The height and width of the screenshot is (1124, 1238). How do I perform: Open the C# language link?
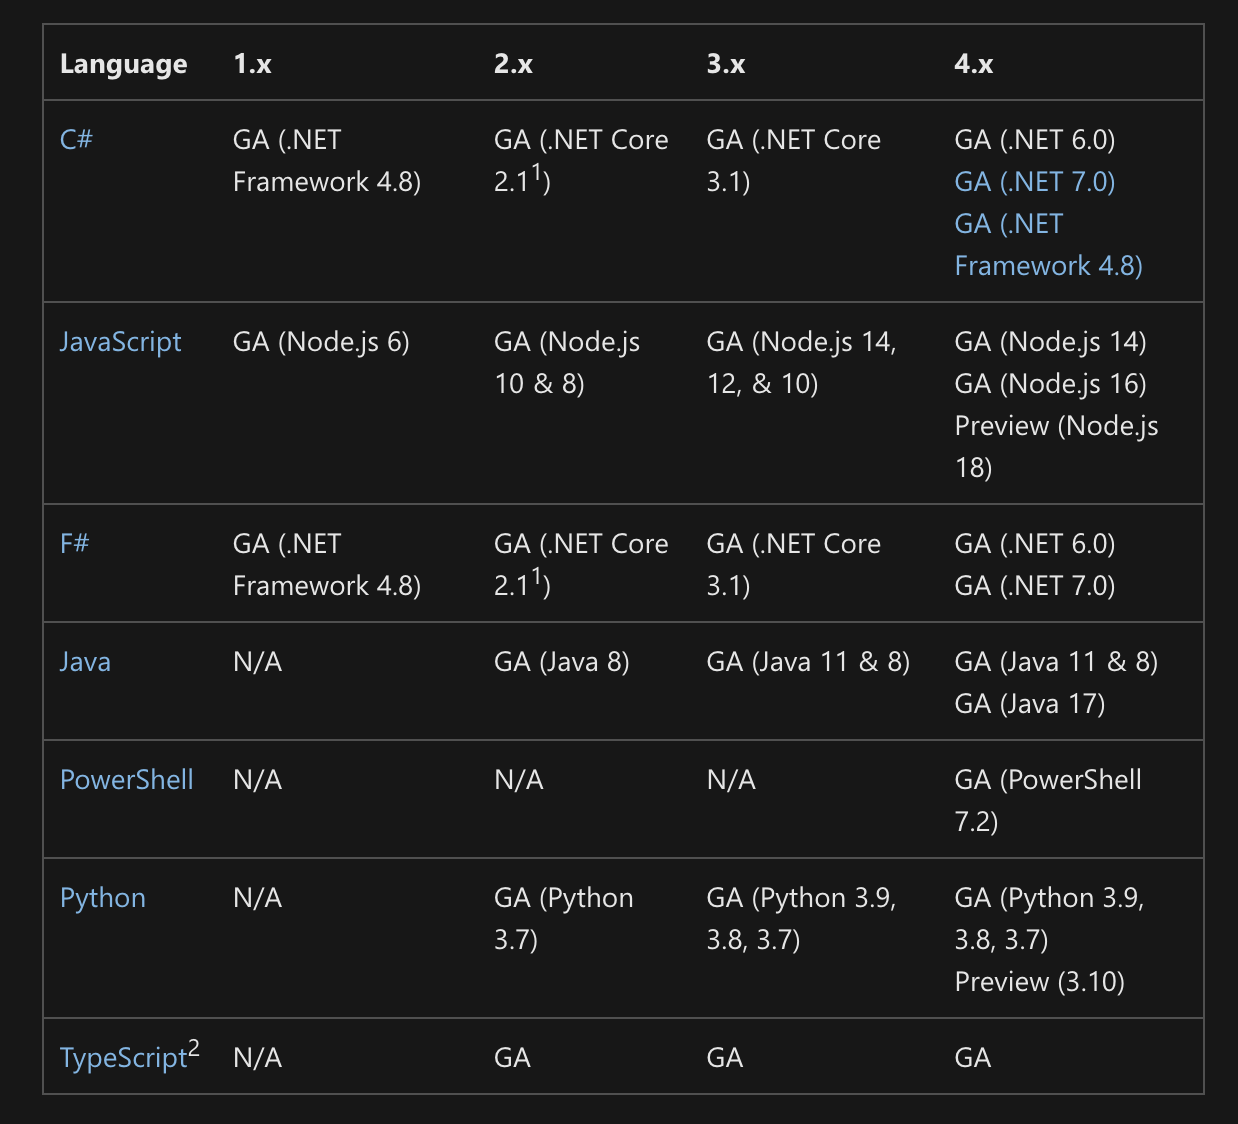[76, 140]
